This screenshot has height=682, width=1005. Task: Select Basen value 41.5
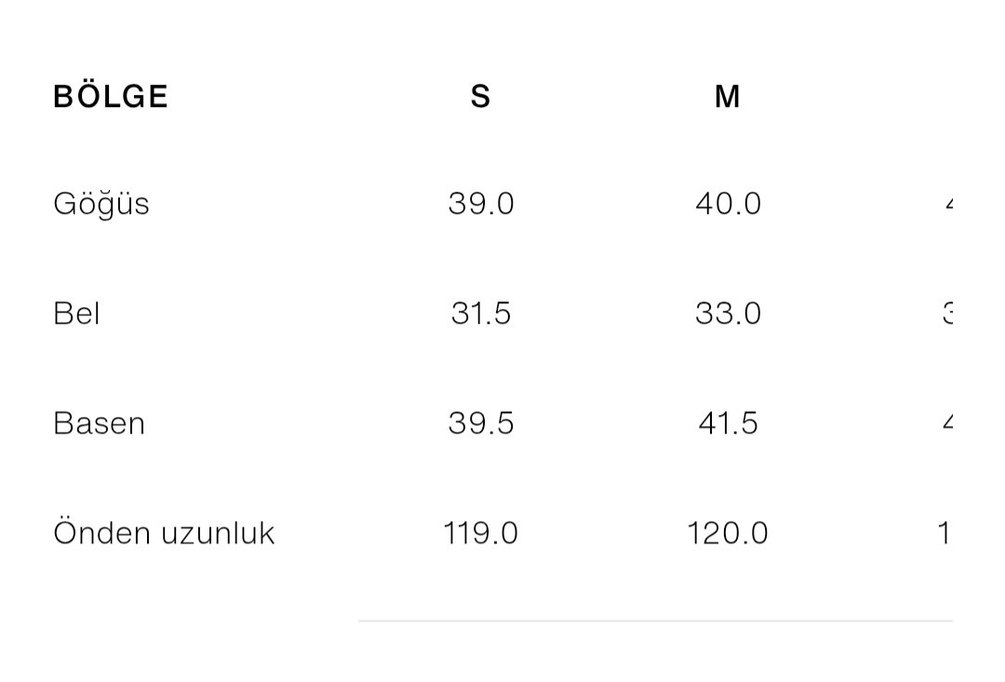point(728,423)
